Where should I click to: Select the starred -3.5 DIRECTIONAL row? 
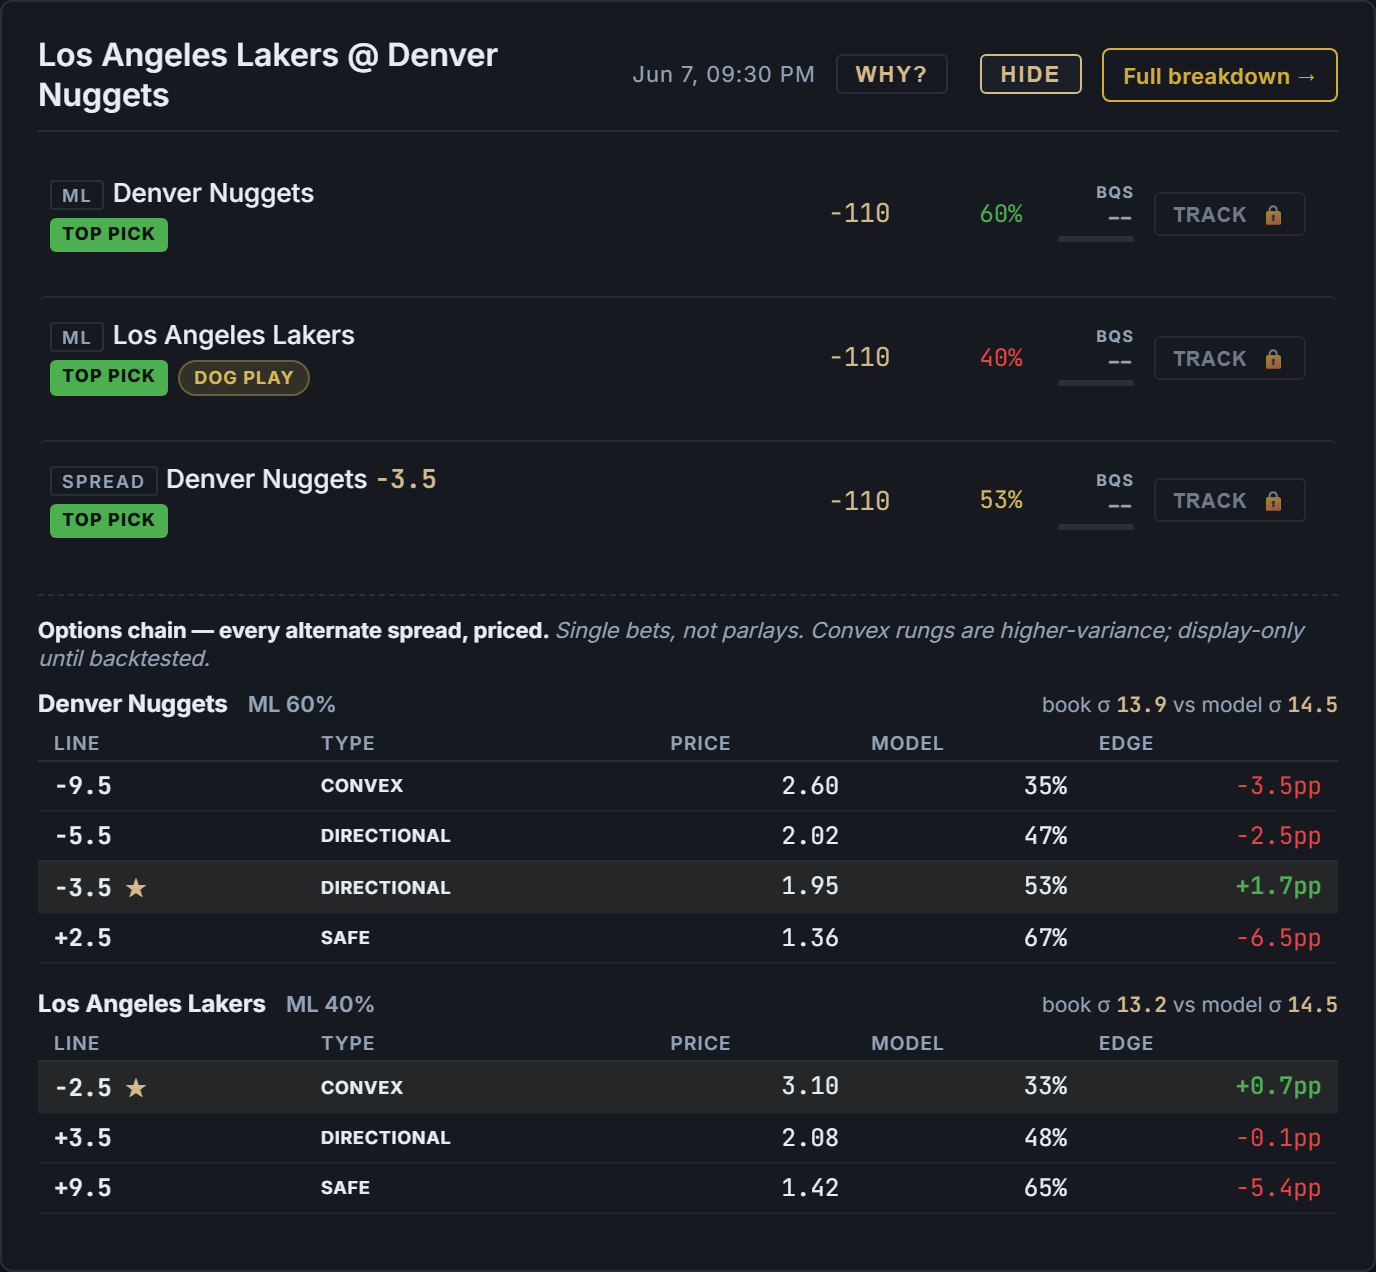688,887
